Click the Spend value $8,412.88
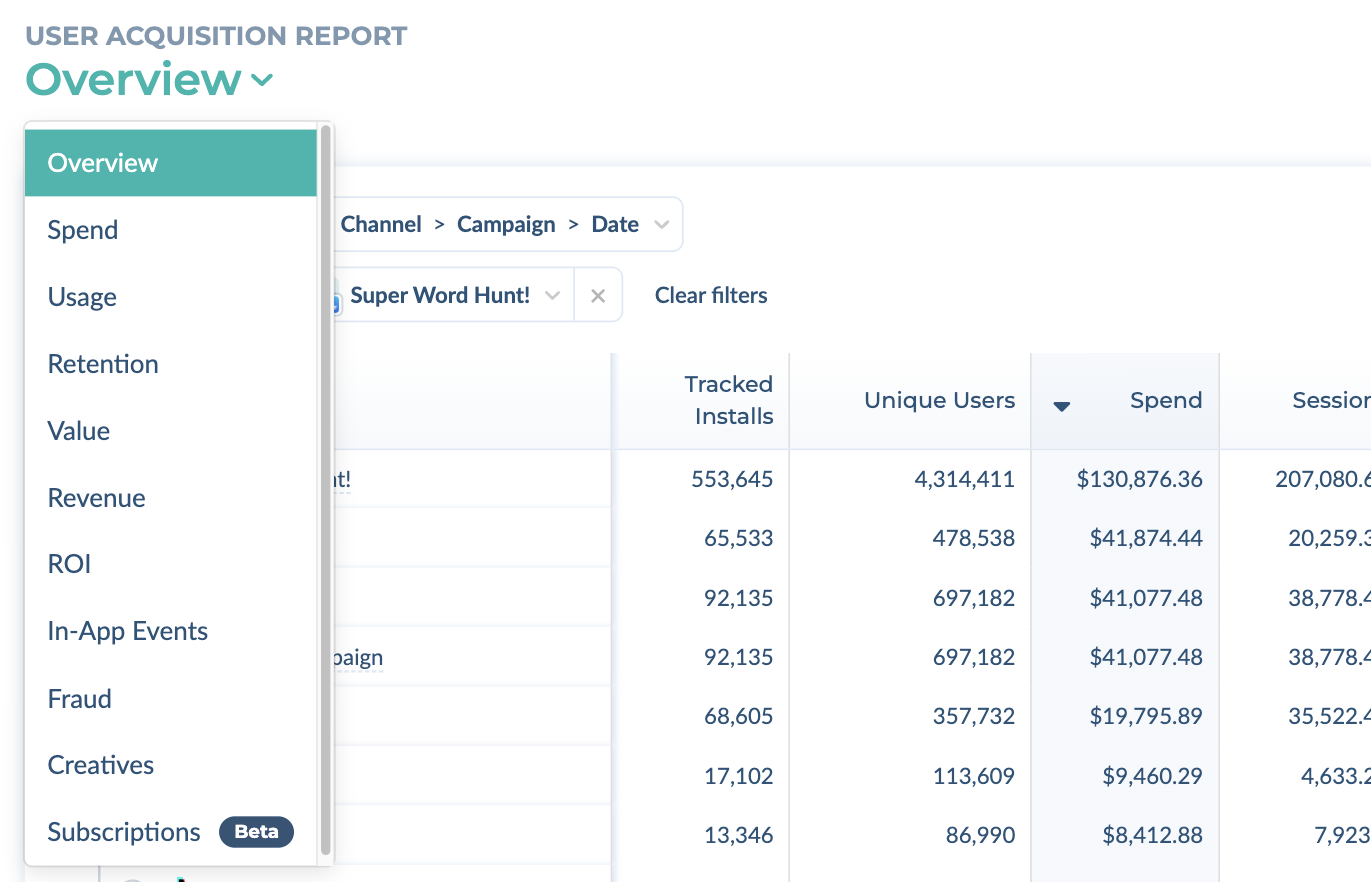Viewport: 1371px width, 882px height. click(1153, 835)
